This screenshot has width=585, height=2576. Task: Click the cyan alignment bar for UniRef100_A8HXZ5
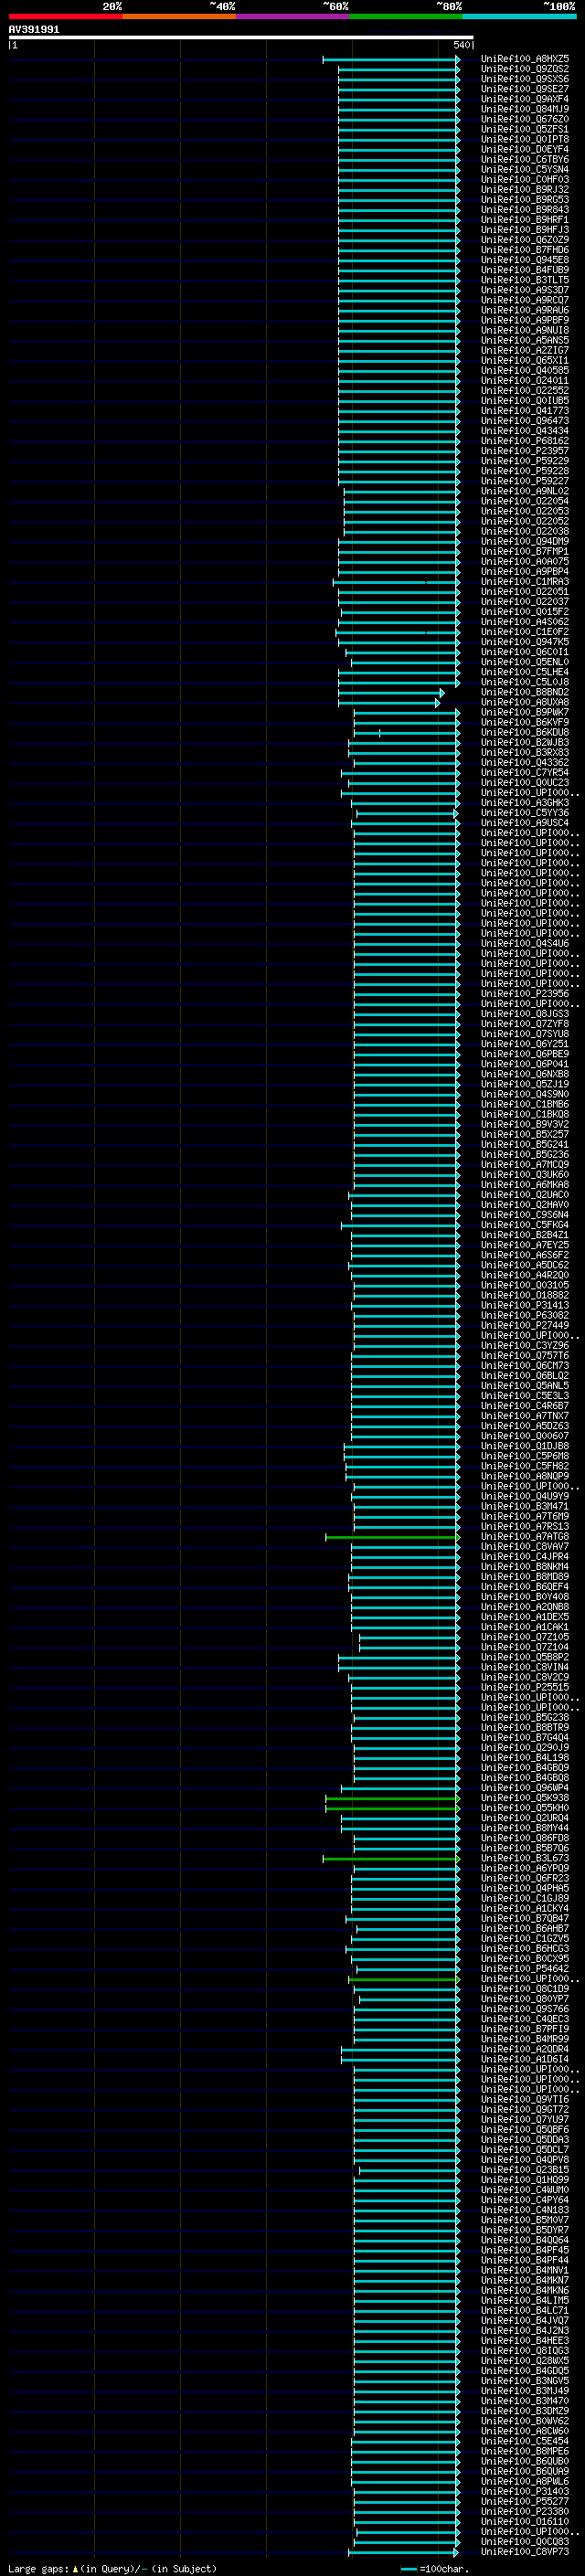[391, 59]
